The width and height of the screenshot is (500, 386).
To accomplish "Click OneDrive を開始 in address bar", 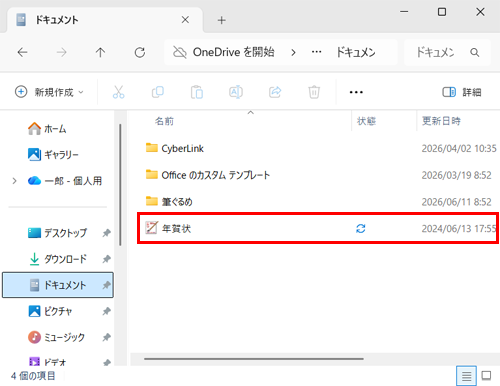I will pos(234,52).
